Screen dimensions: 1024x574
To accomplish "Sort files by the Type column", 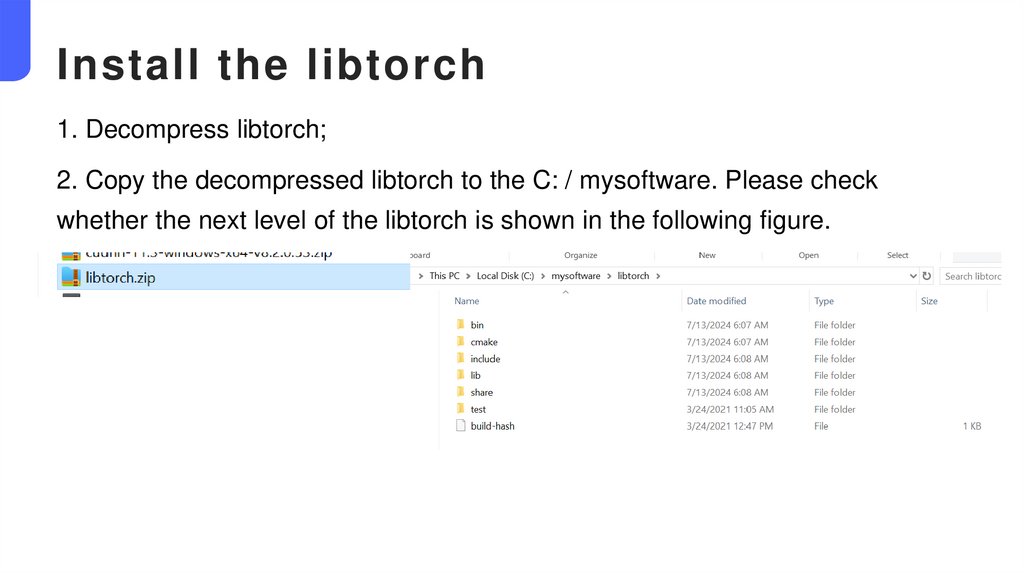I will [824, 301].
